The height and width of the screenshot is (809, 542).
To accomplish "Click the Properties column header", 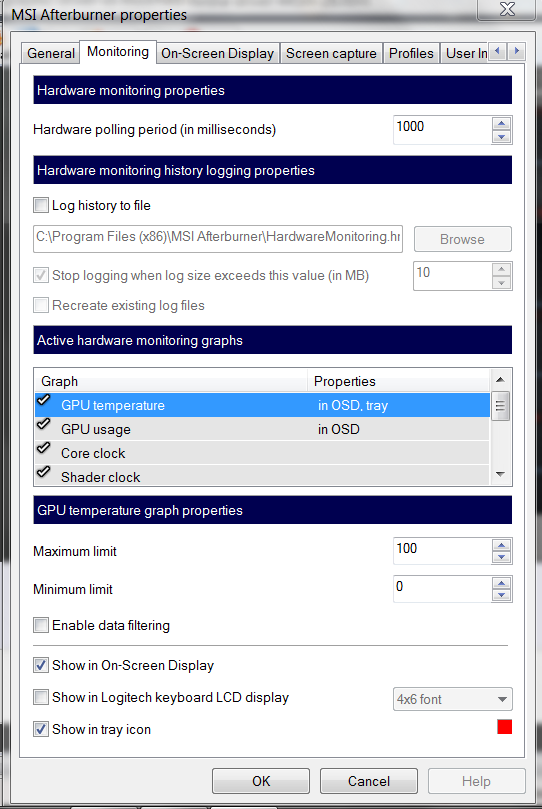I will (x=398, y=381).
